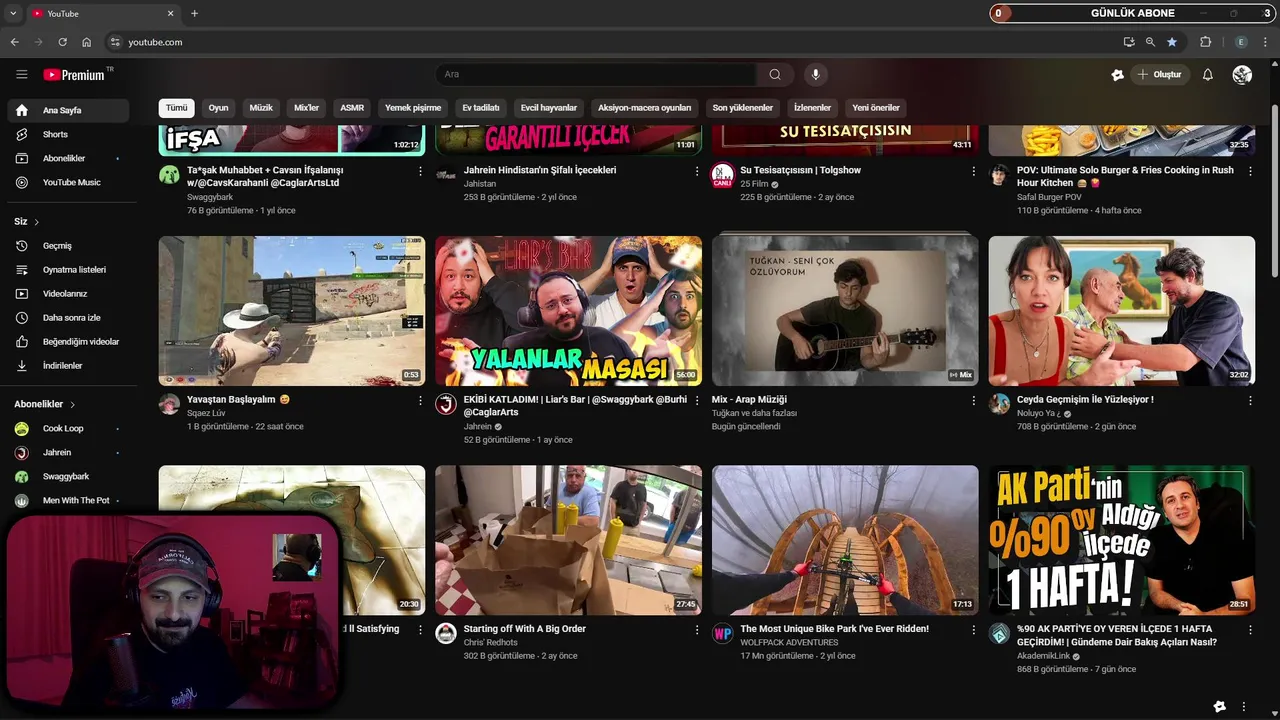Open the bike park video thumbnail
Image resolution: width=1280 pixels, height=720 pixels.
(x=845, y=540)
